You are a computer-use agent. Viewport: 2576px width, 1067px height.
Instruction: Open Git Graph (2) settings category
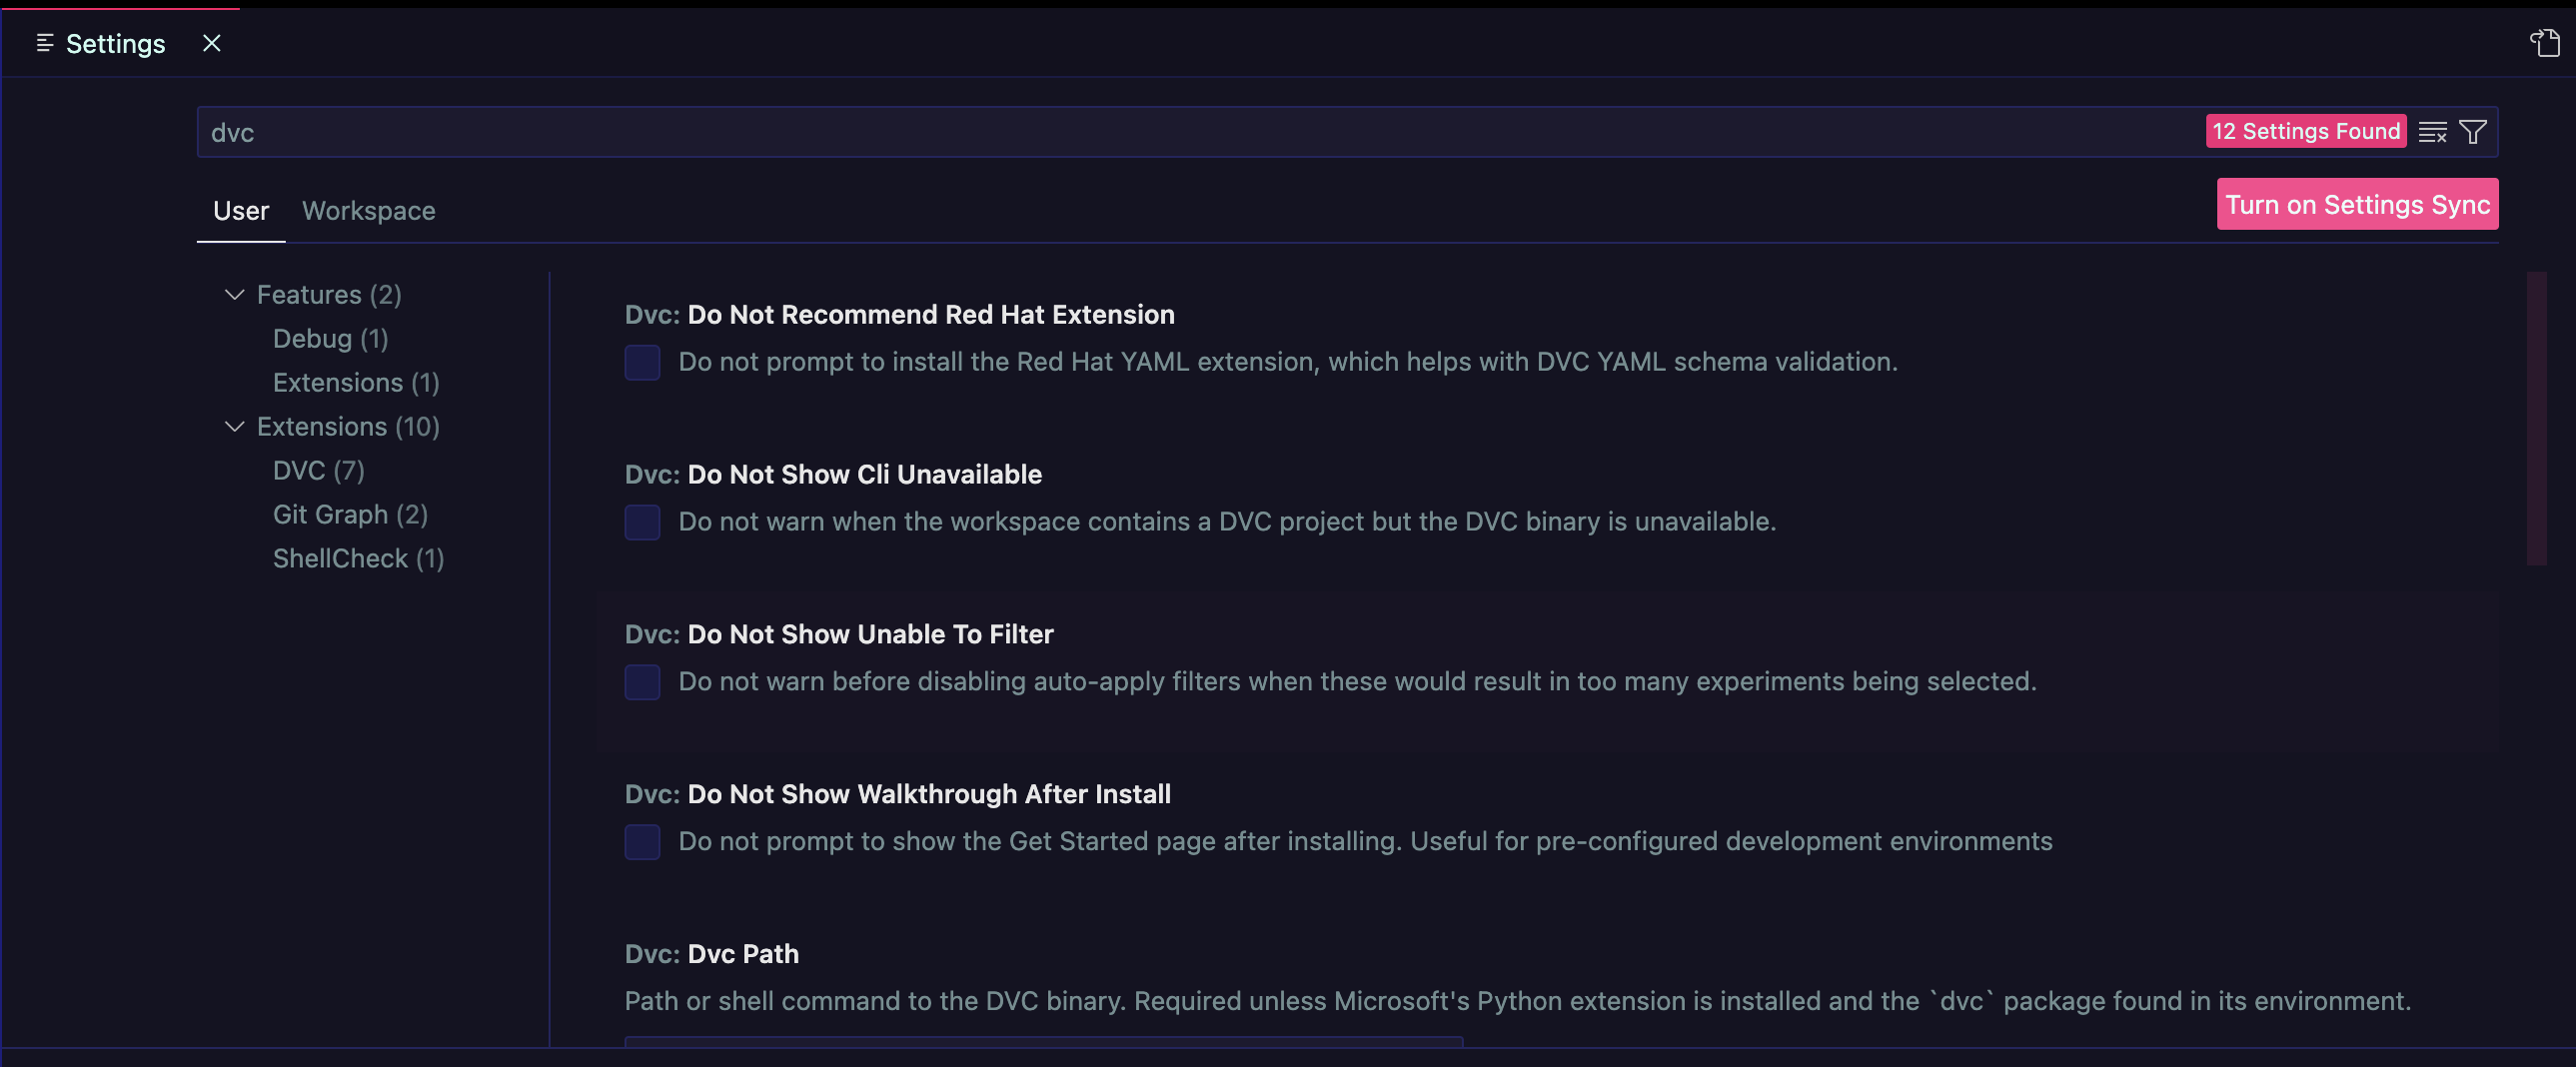click(350, 514)
